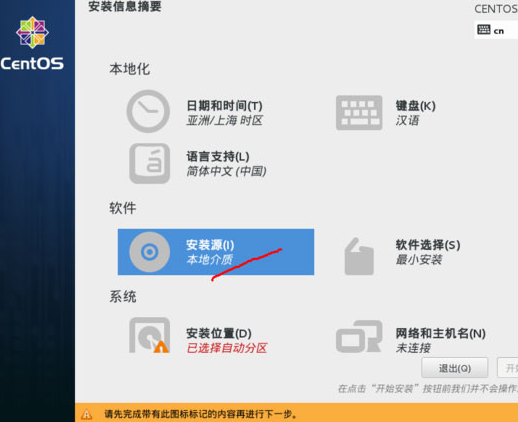Click the network and hostname icon
This screenshot has width=518, height=422.
click(359, 336)
